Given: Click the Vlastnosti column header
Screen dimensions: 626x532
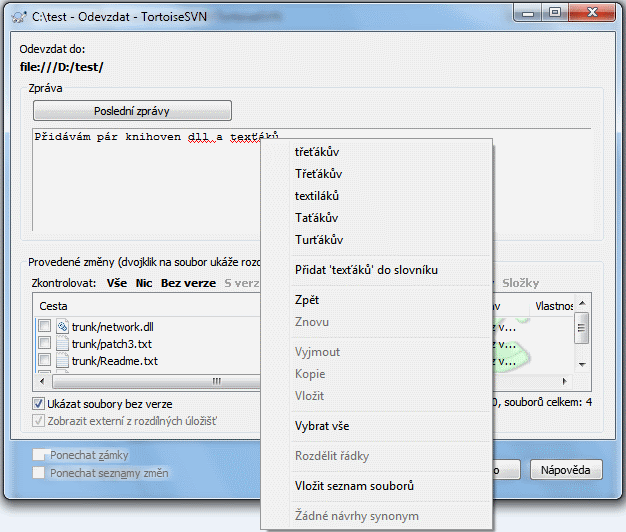Looking at the screenshot, I should 554,306.
